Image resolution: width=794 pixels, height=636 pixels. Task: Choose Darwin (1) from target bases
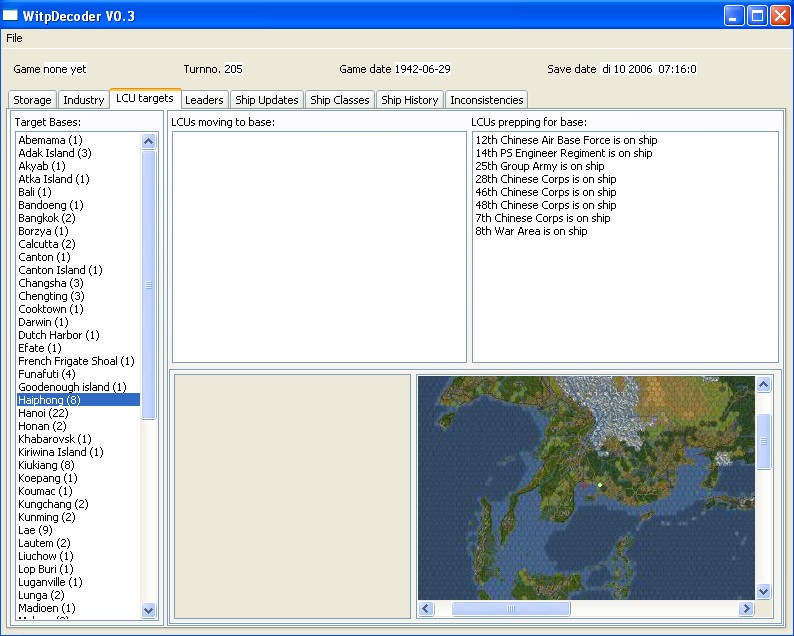tap(43, 322)
